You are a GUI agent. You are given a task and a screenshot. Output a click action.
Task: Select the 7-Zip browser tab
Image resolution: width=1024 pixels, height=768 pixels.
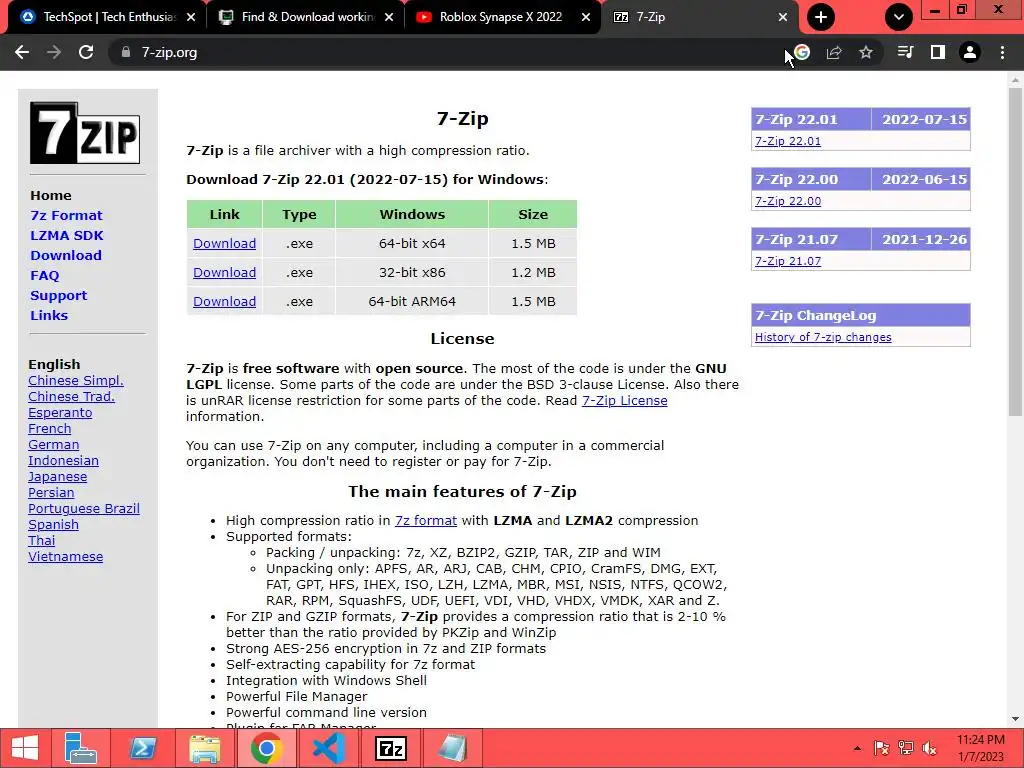[x=699, y=17]
